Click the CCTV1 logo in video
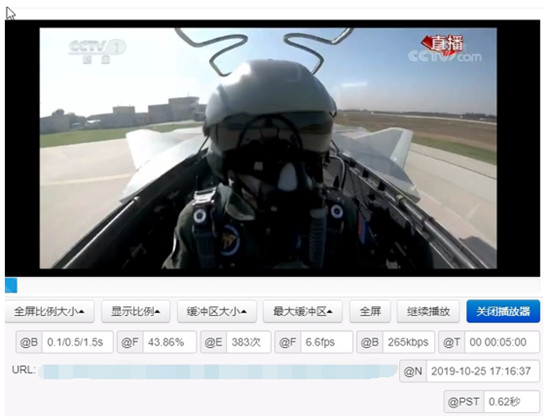This screenshot has height=420, width=550. click(97, 51)
